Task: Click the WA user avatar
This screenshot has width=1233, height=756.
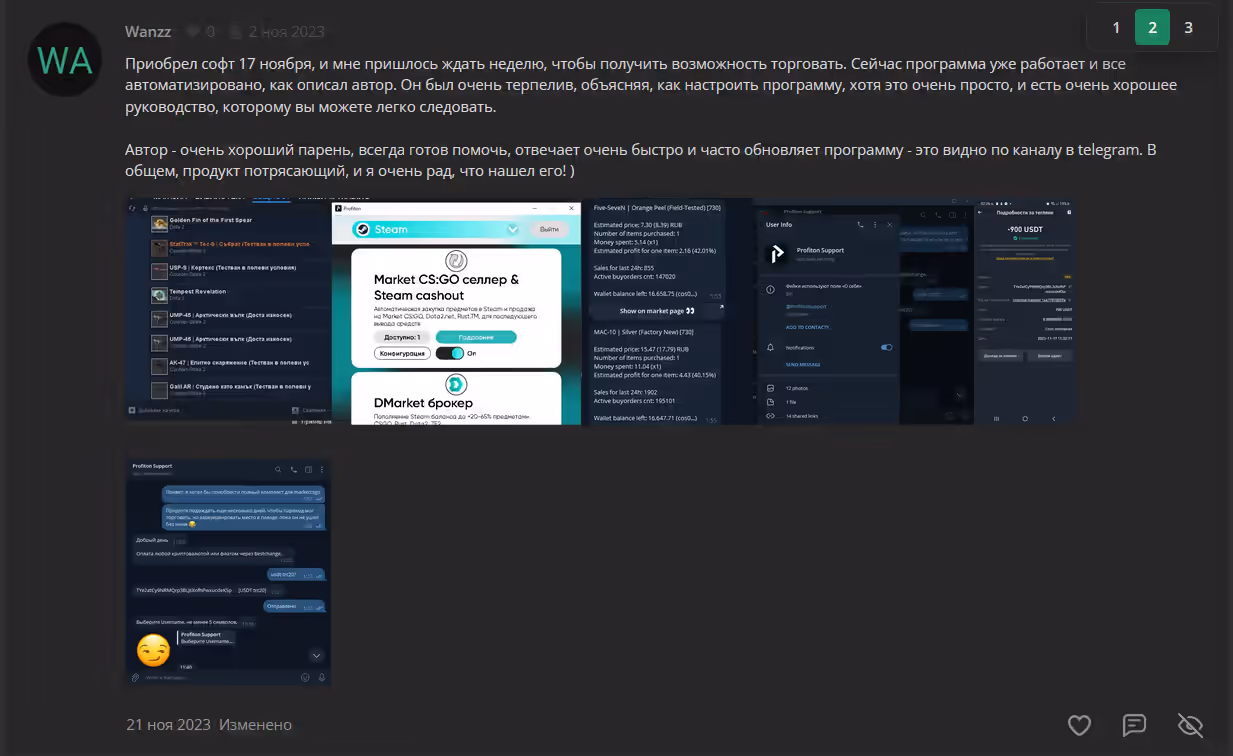Action: tap(65, 60)
